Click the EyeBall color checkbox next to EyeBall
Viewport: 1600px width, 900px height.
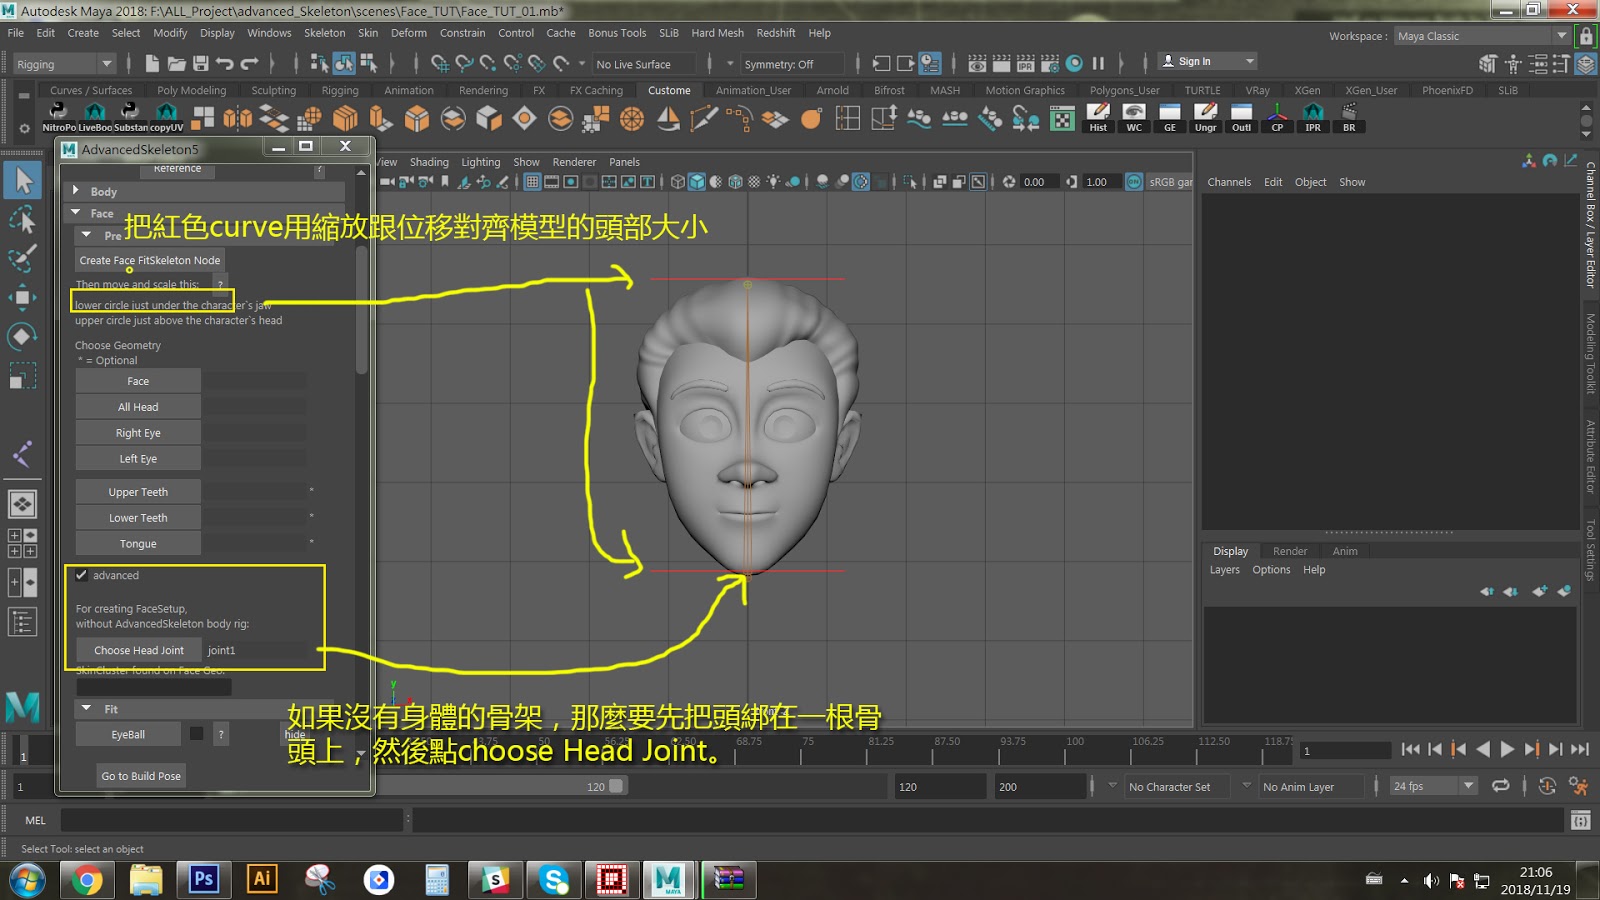point(196,733)
